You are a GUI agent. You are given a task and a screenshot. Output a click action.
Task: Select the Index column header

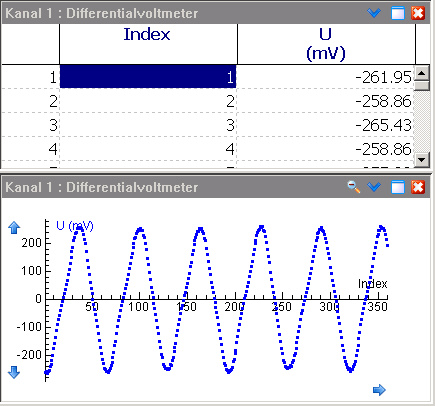pos(148,44)
